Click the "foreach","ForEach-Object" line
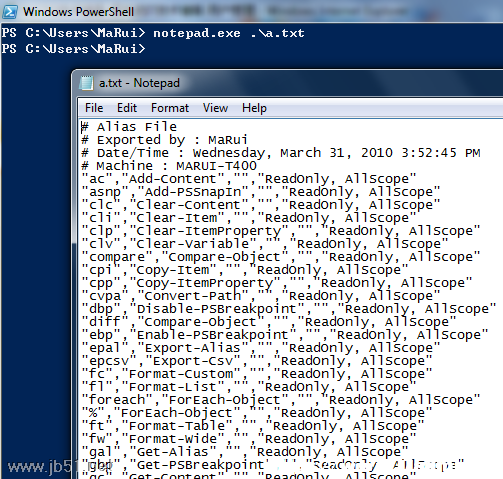Viewport: 503px width, 479px height. (x=281, y=400)
